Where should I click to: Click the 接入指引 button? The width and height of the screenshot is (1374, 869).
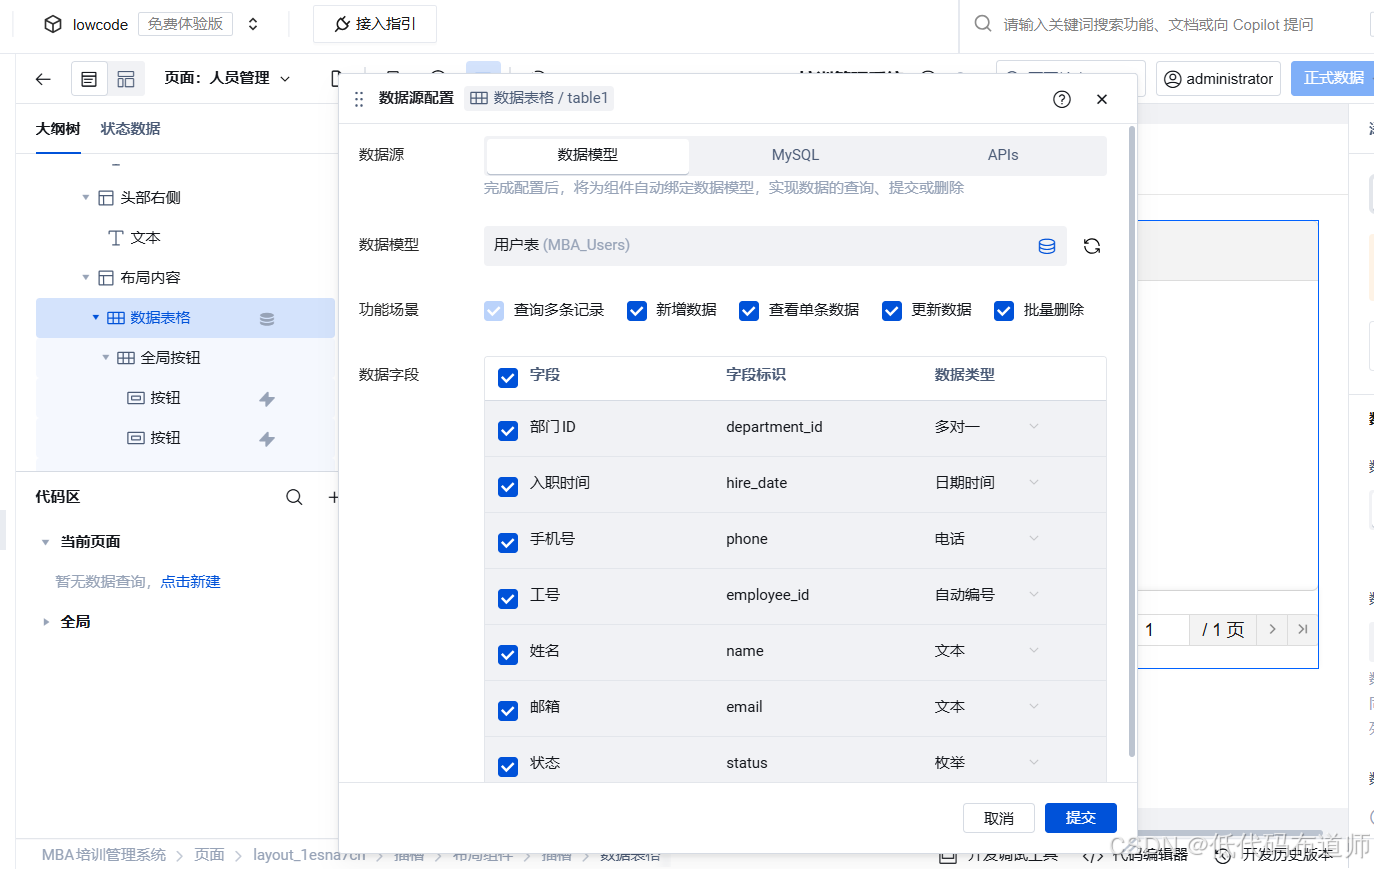(x=375, y=24)
